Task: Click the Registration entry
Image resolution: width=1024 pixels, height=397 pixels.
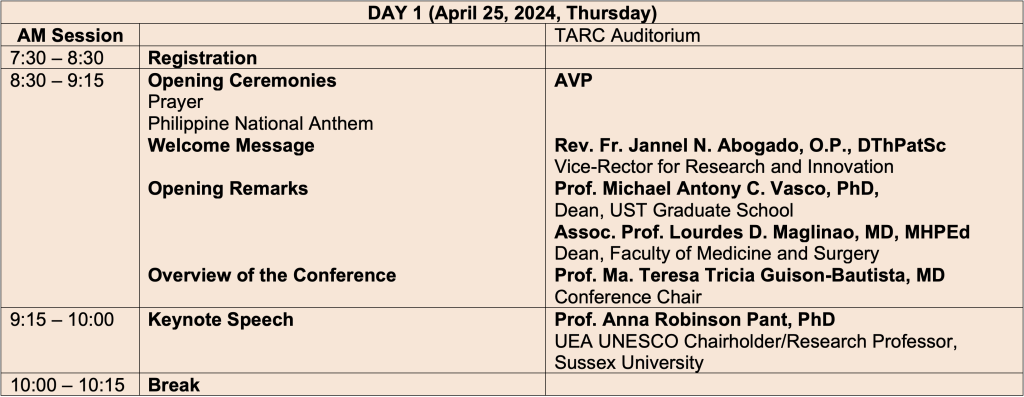Action: click(x=202, y=58)
